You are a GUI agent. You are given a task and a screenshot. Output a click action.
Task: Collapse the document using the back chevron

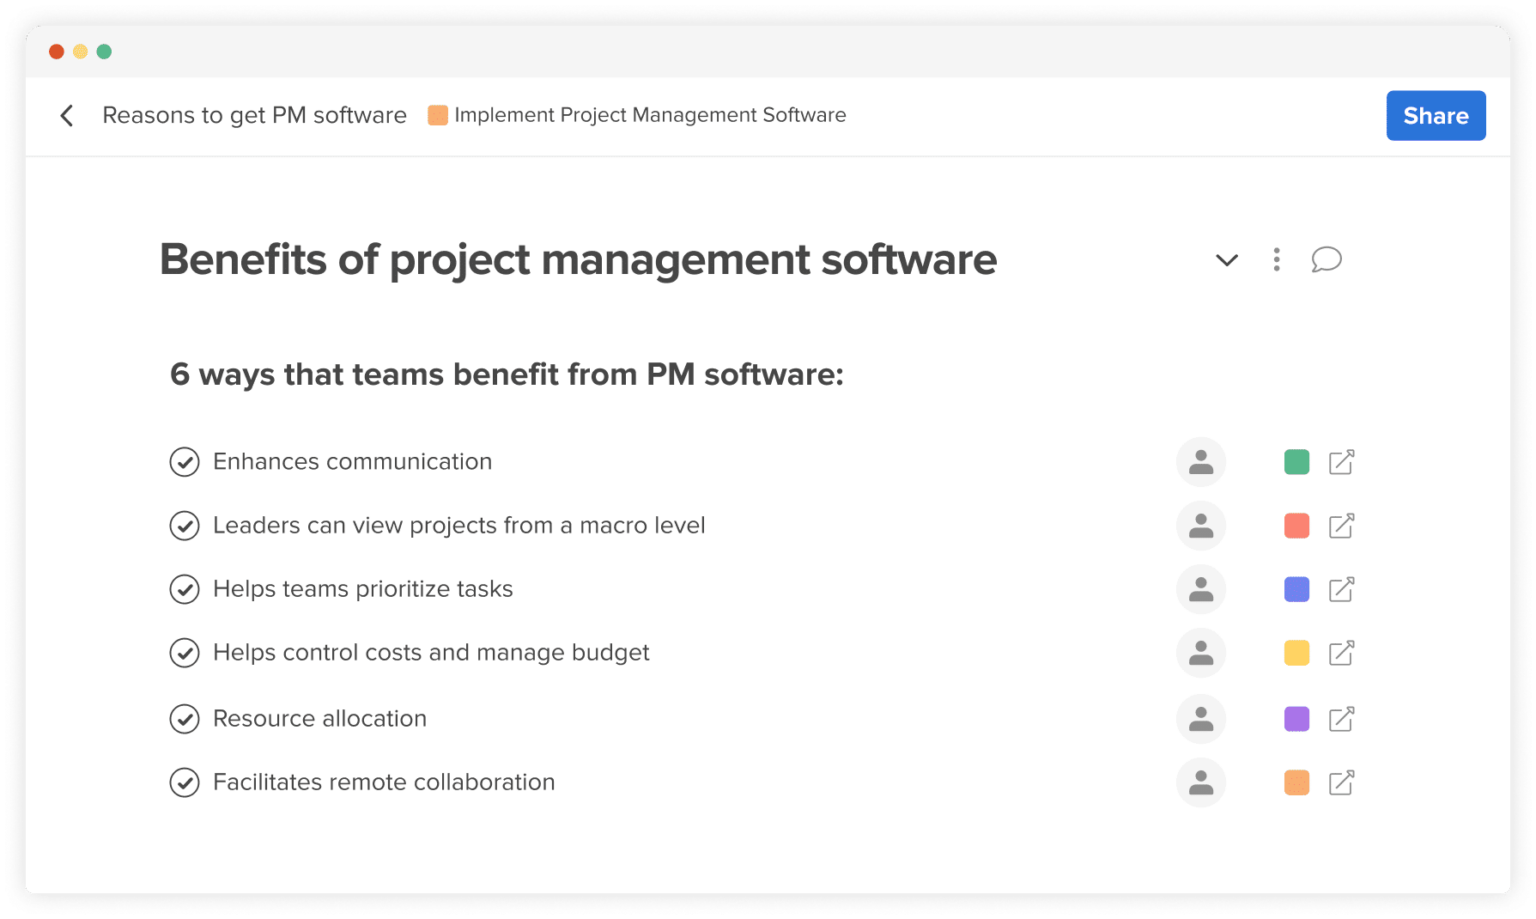67,115
